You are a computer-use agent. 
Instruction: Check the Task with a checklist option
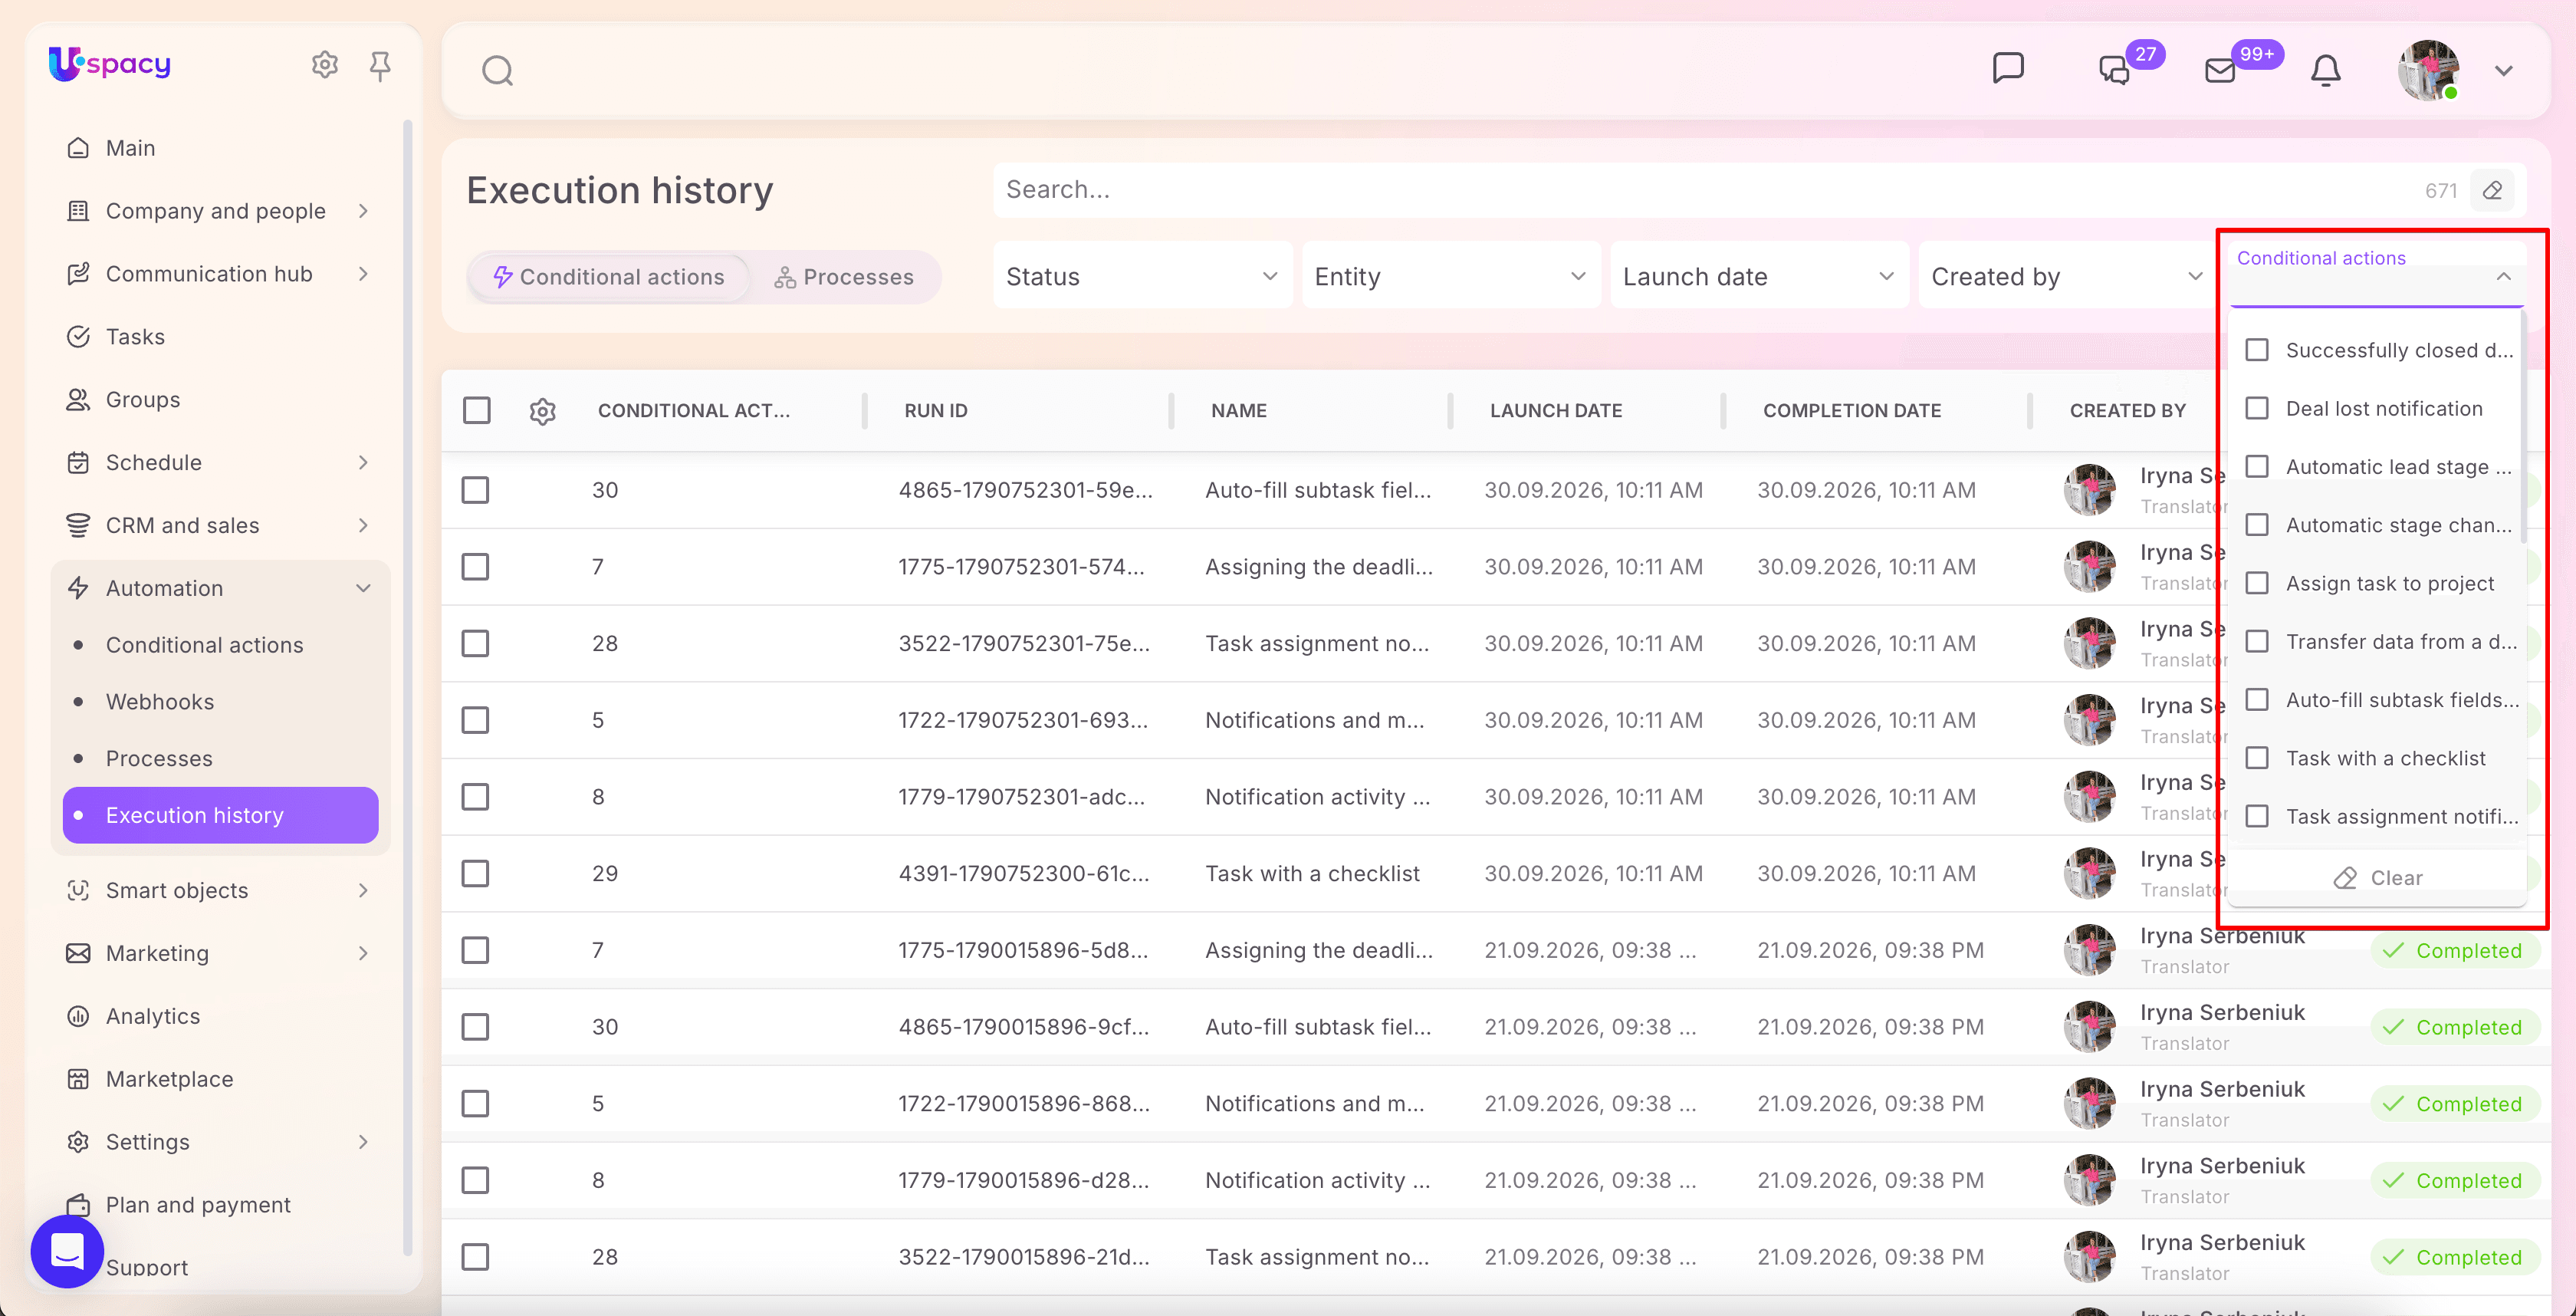(x=2257, y=758)
